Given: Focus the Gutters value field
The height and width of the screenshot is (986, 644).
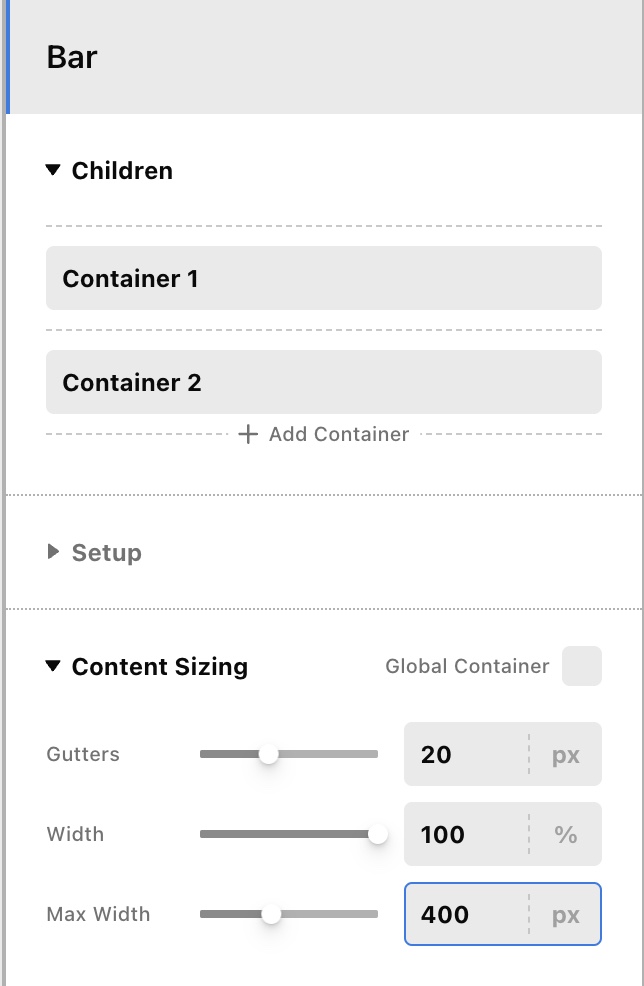Looking at the screenshot, I should point(465,754).
